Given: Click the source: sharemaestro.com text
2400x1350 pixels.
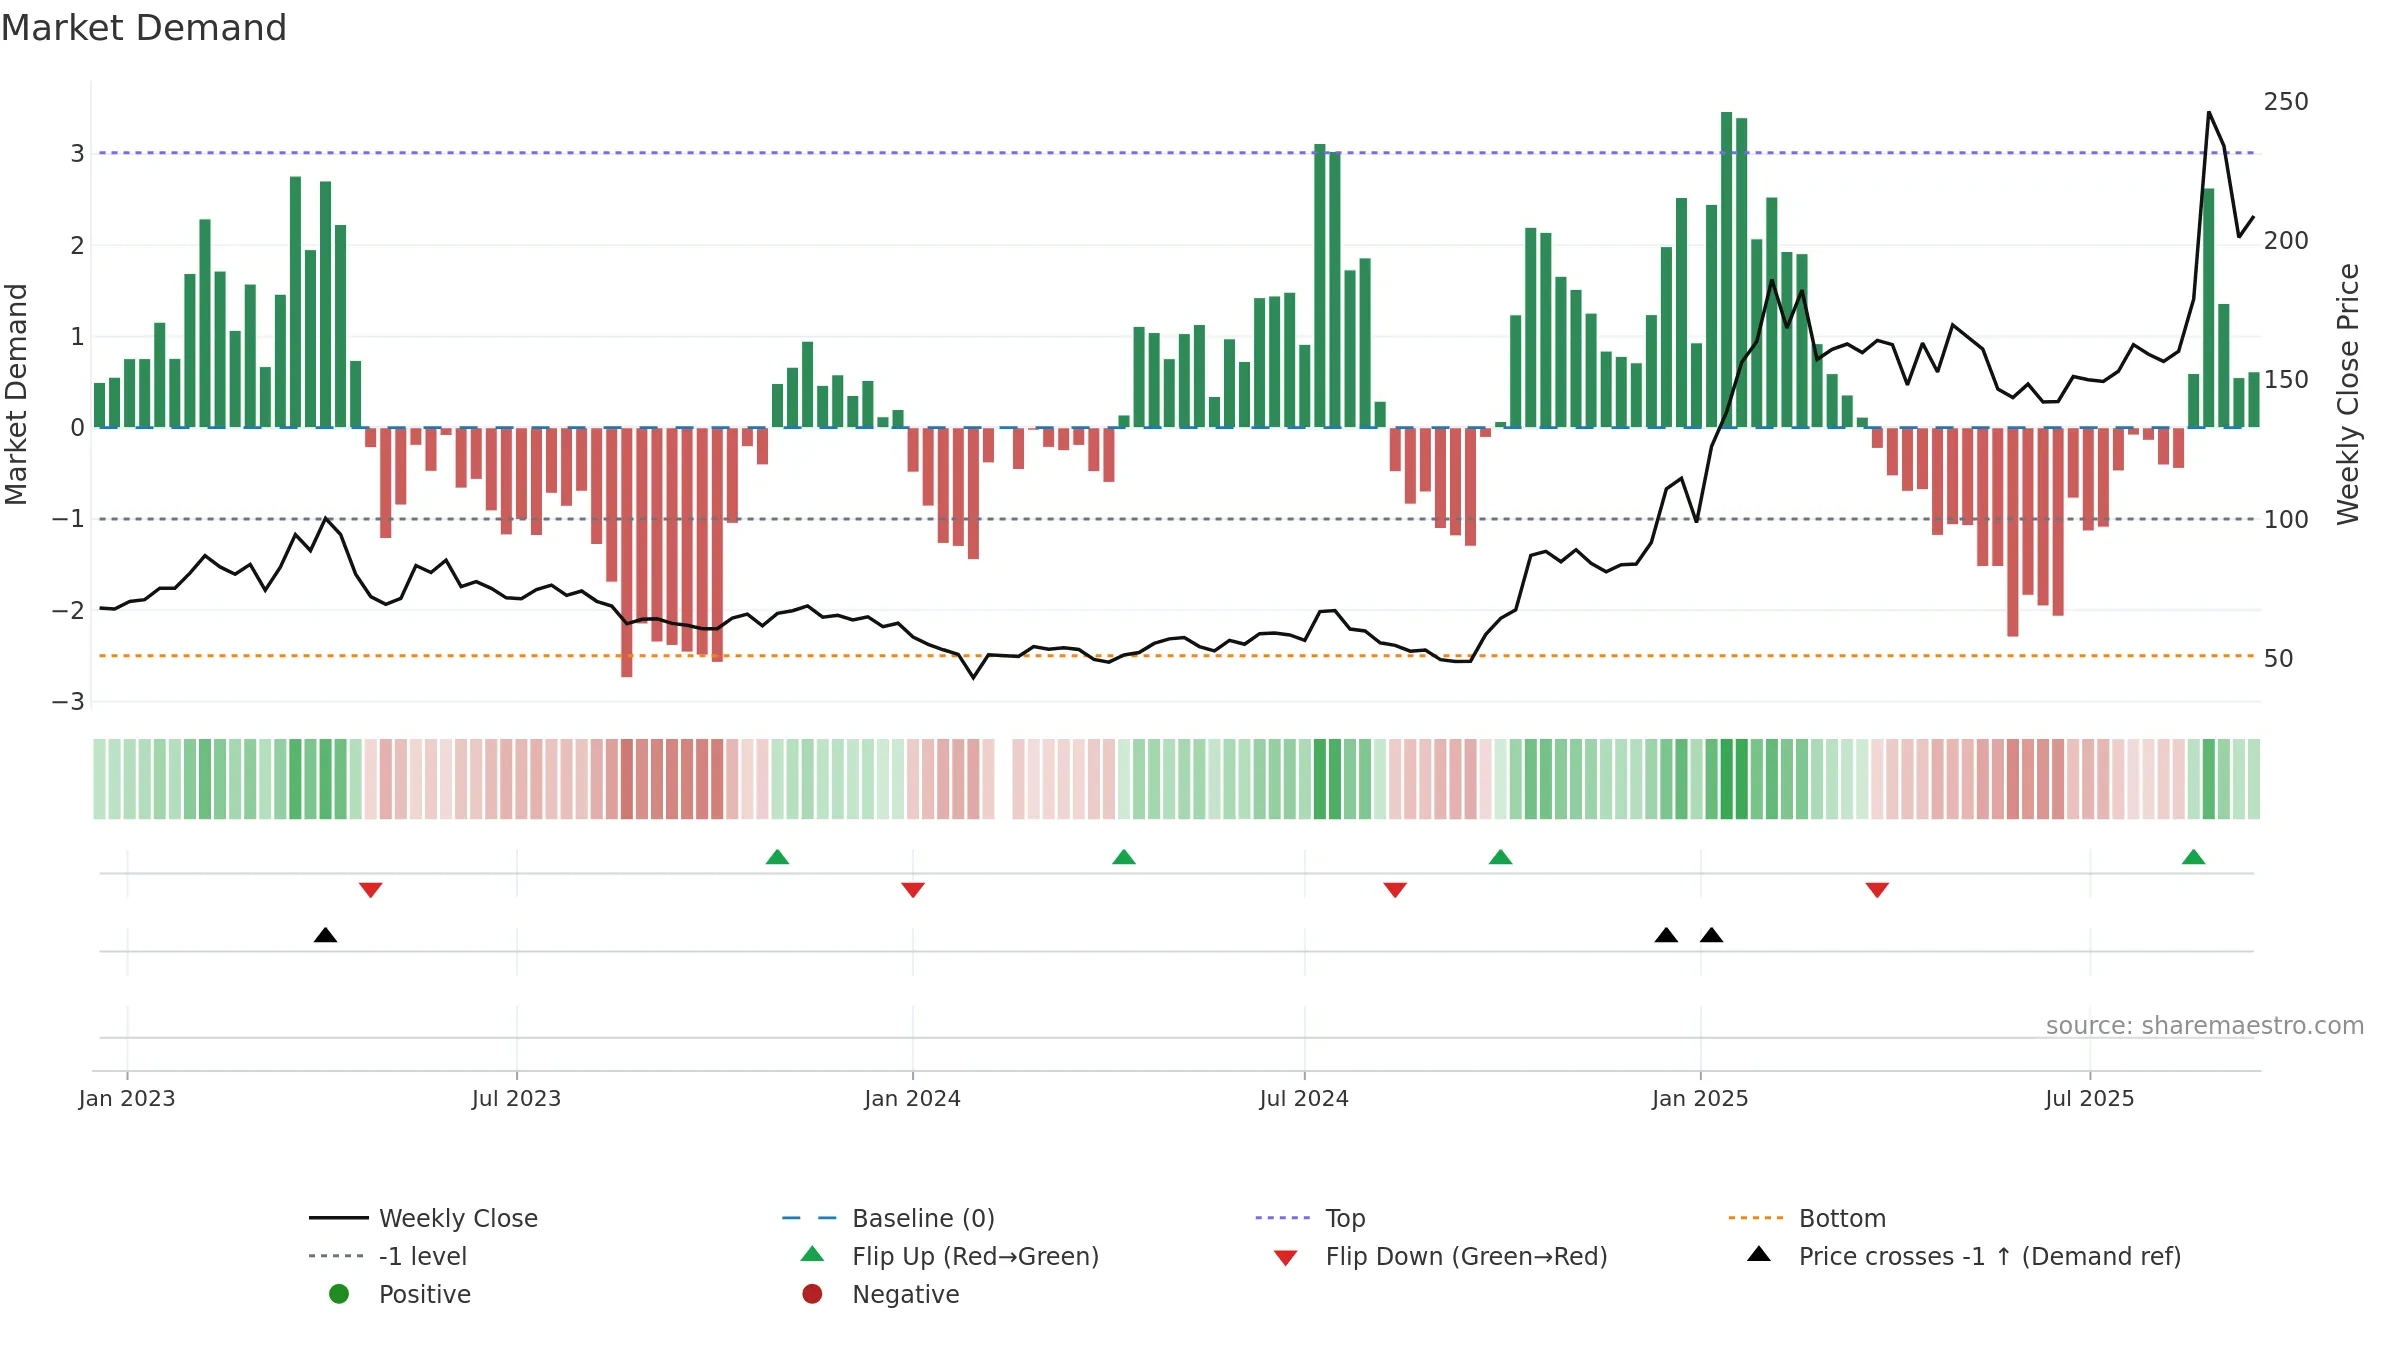Looking at the screenshot, I should point(2205,1026).
